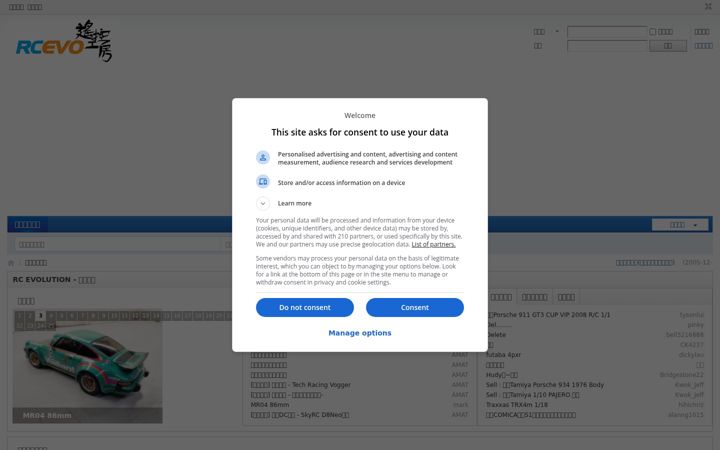Open the List of partners link
The image size is (720, 450).
click(x=433, y=244)
